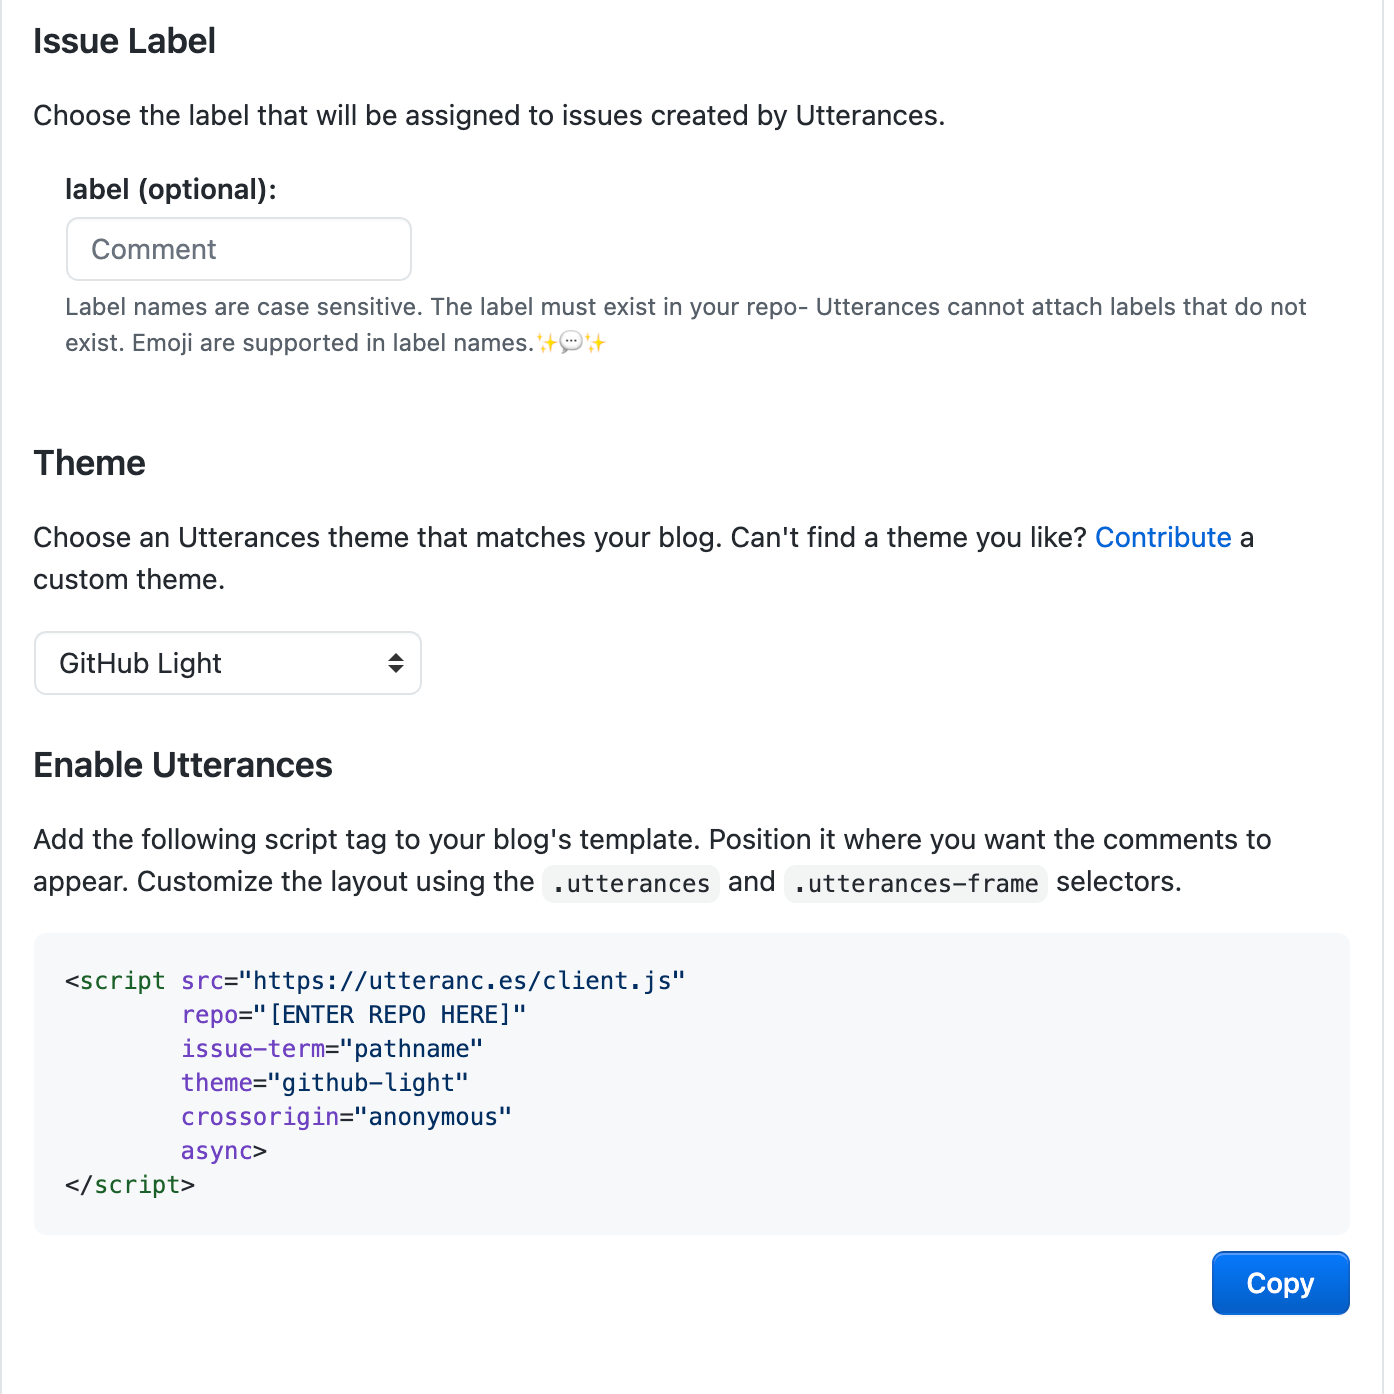This screenshot has height=1394, width=1394.
Task: Click the Enable Utterances heading
Action: click(183, 765)
